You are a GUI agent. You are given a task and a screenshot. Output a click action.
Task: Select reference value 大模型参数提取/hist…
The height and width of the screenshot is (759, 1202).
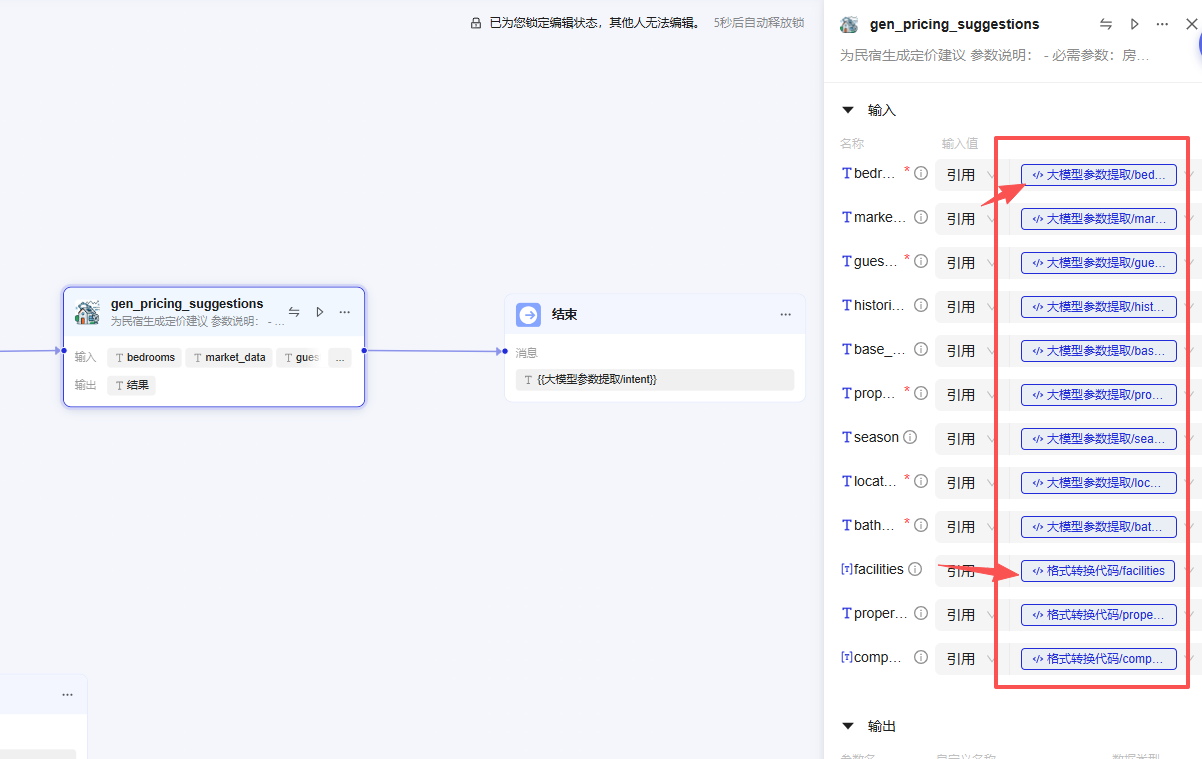(x=1098, y=307)
